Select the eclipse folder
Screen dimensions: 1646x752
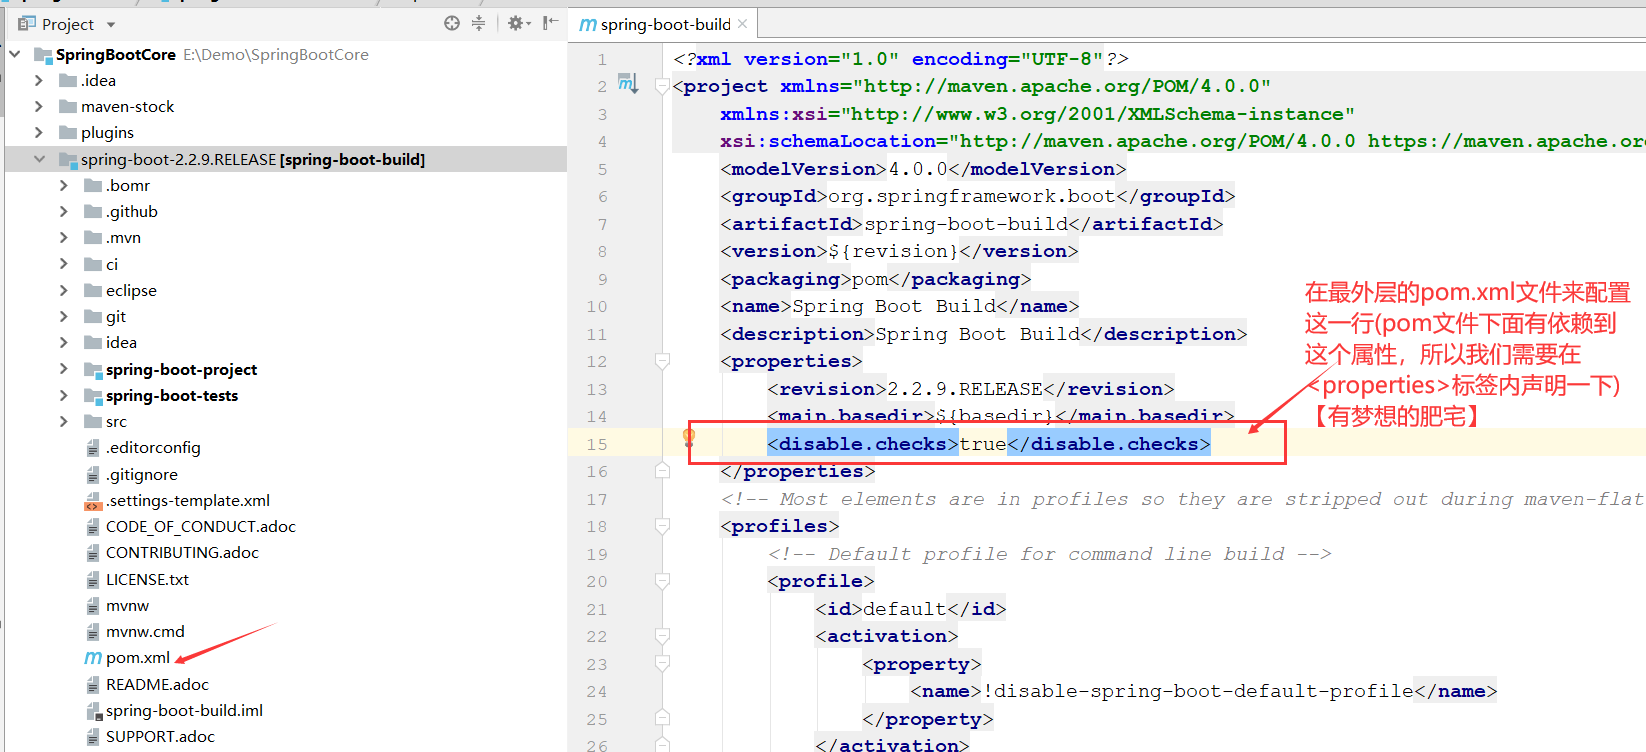131,290
